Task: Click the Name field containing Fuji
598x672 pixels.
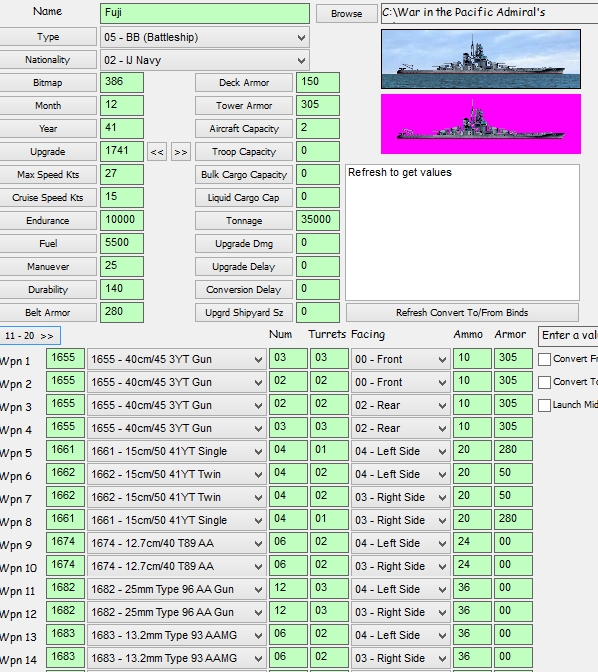Action: tap(205, 13)
